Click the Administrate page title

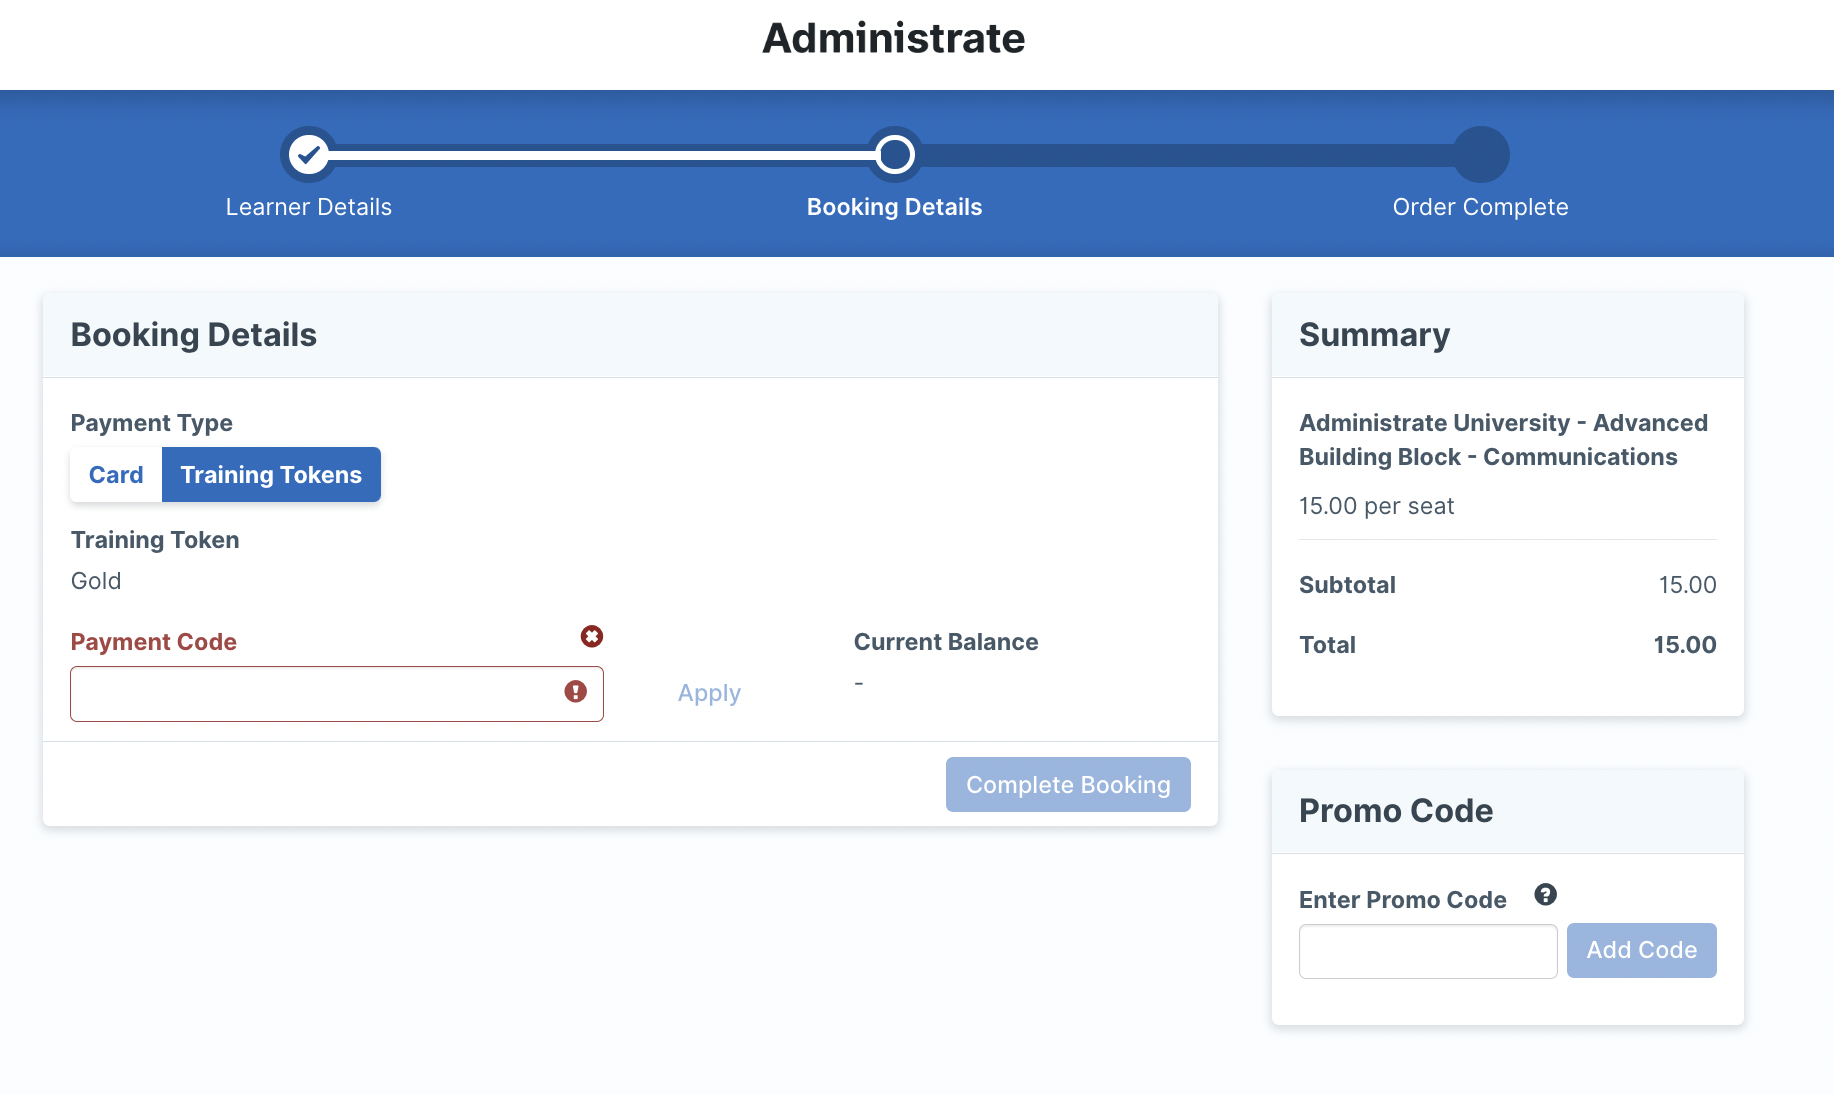pyautogui.click(x=894, y=38)
